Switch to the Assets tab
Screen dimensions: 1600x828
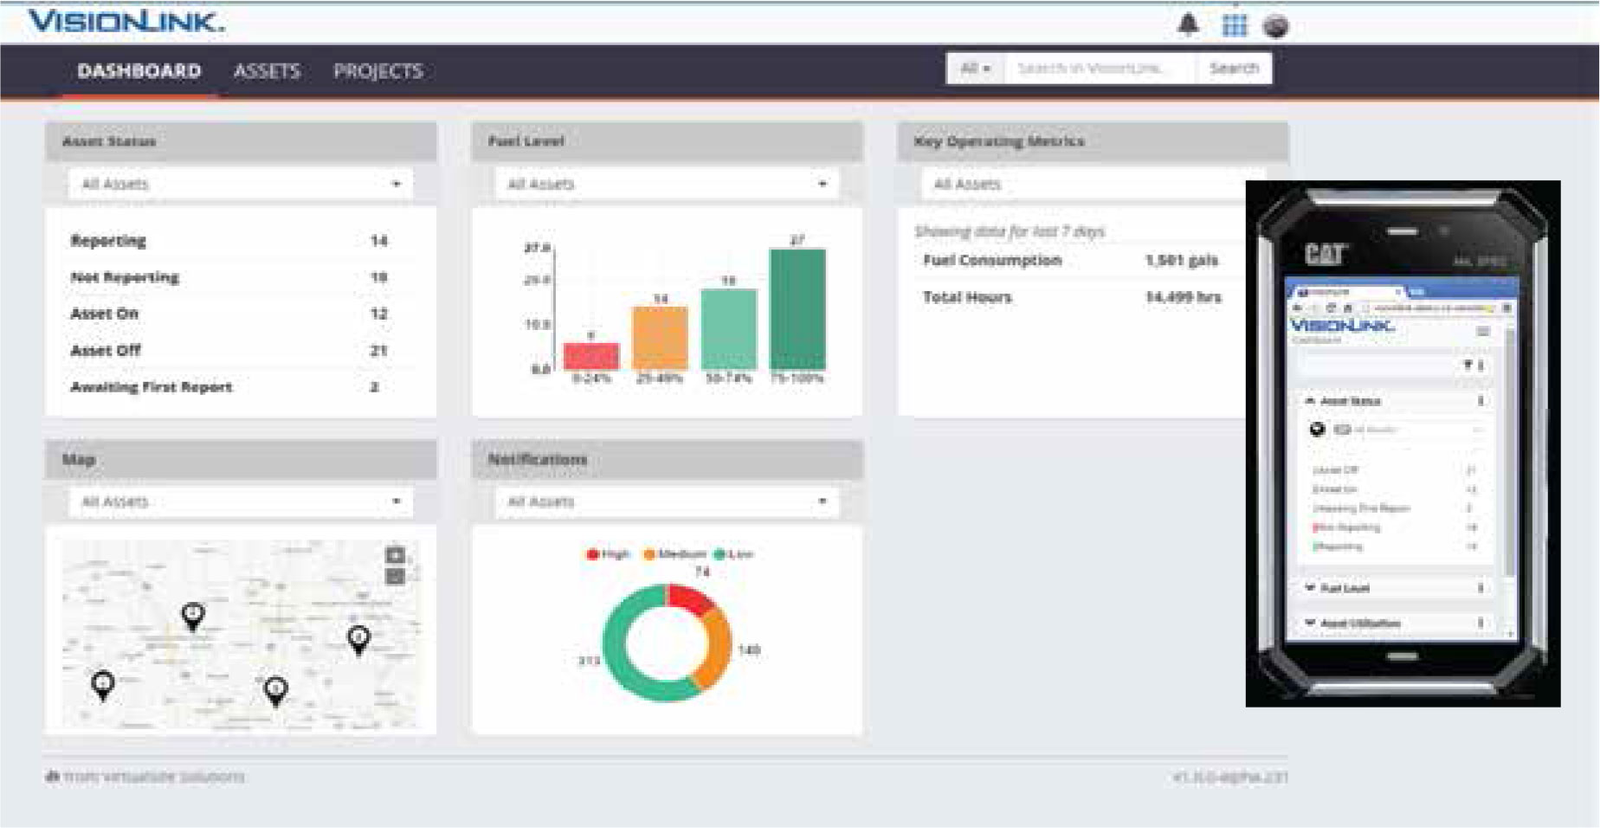click(x=266, y=71)
